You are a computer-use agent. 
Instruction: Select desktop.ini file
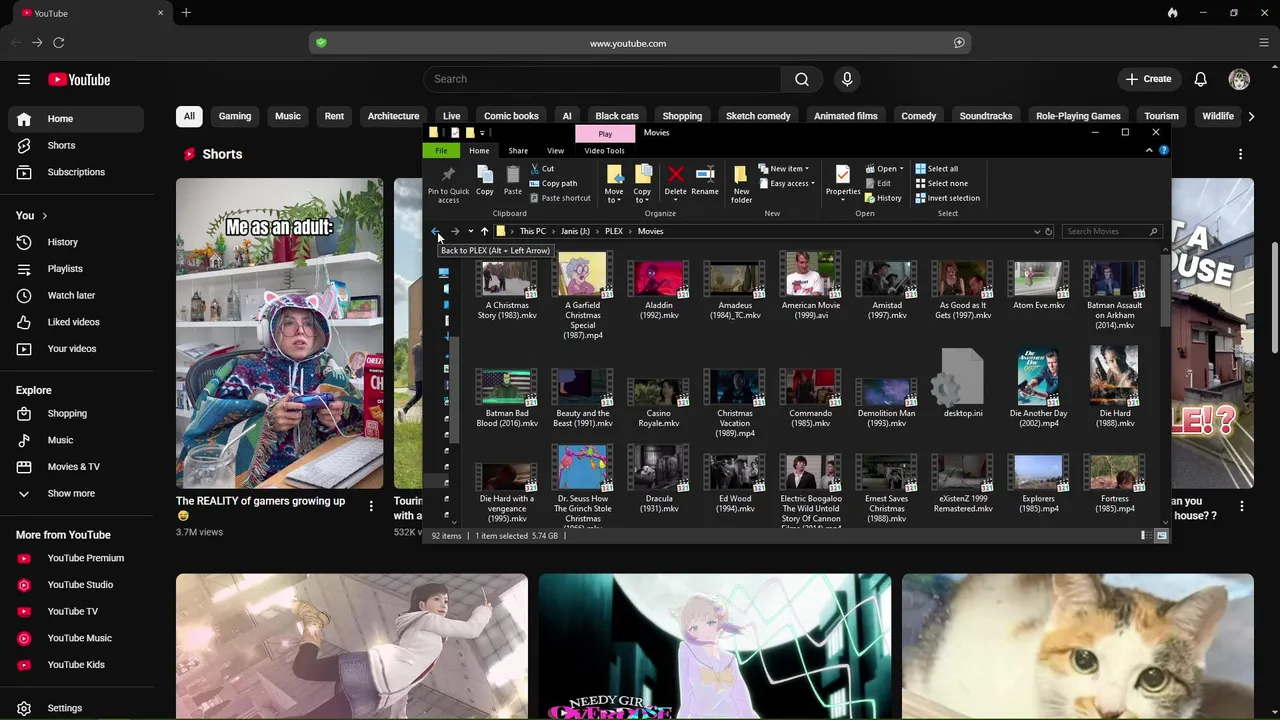point(963,383)
